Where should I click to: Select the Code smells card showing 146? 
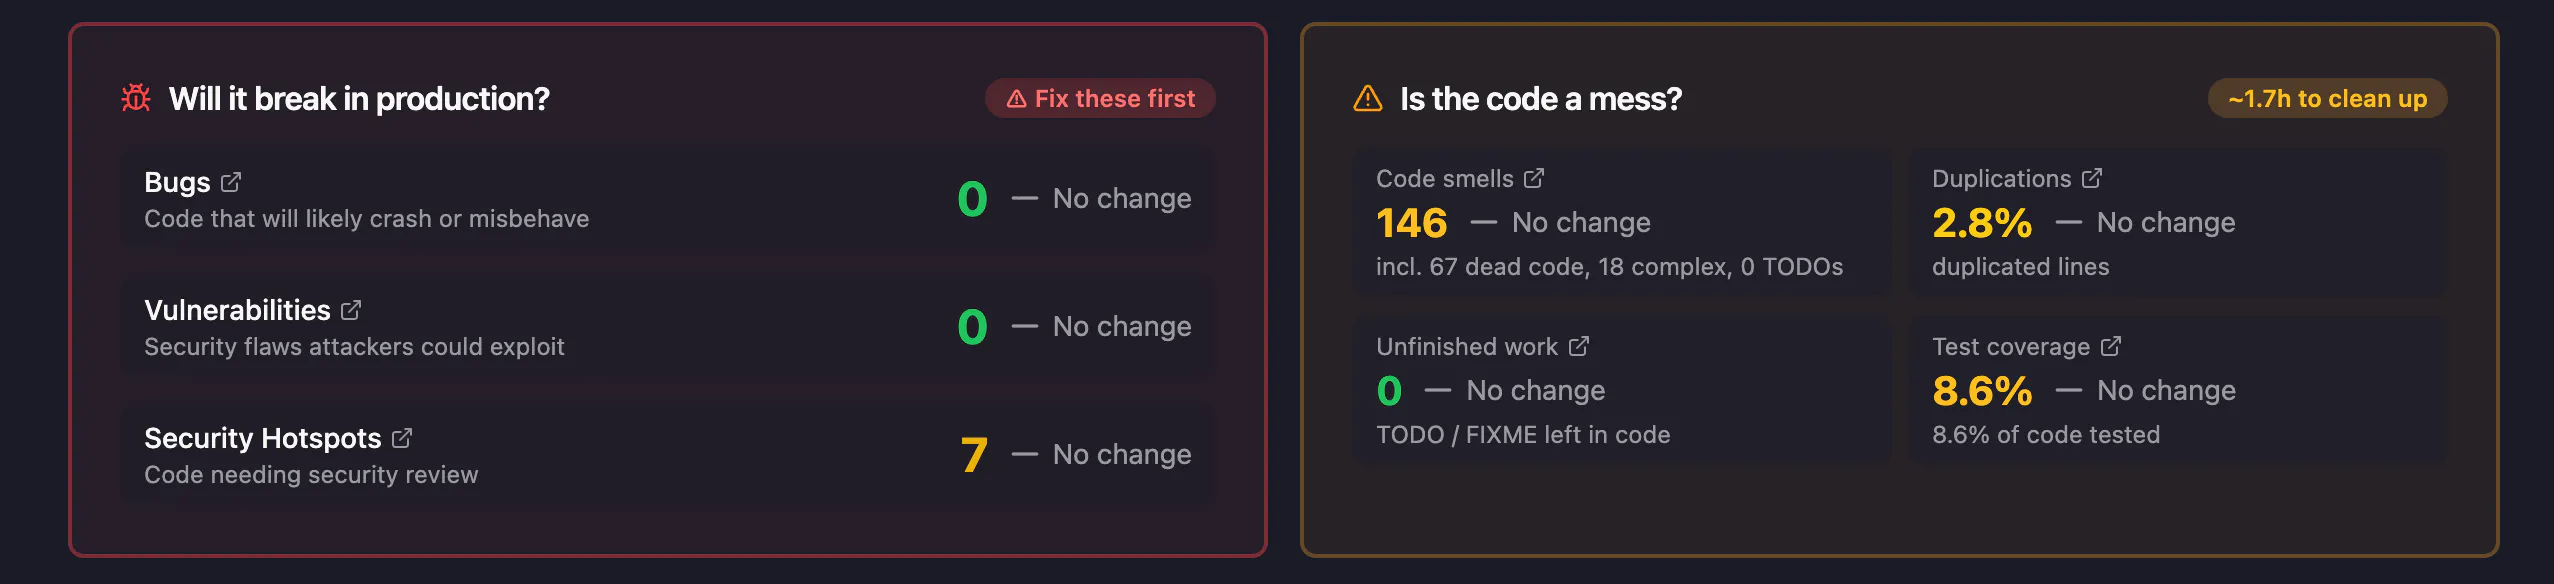1621,222
